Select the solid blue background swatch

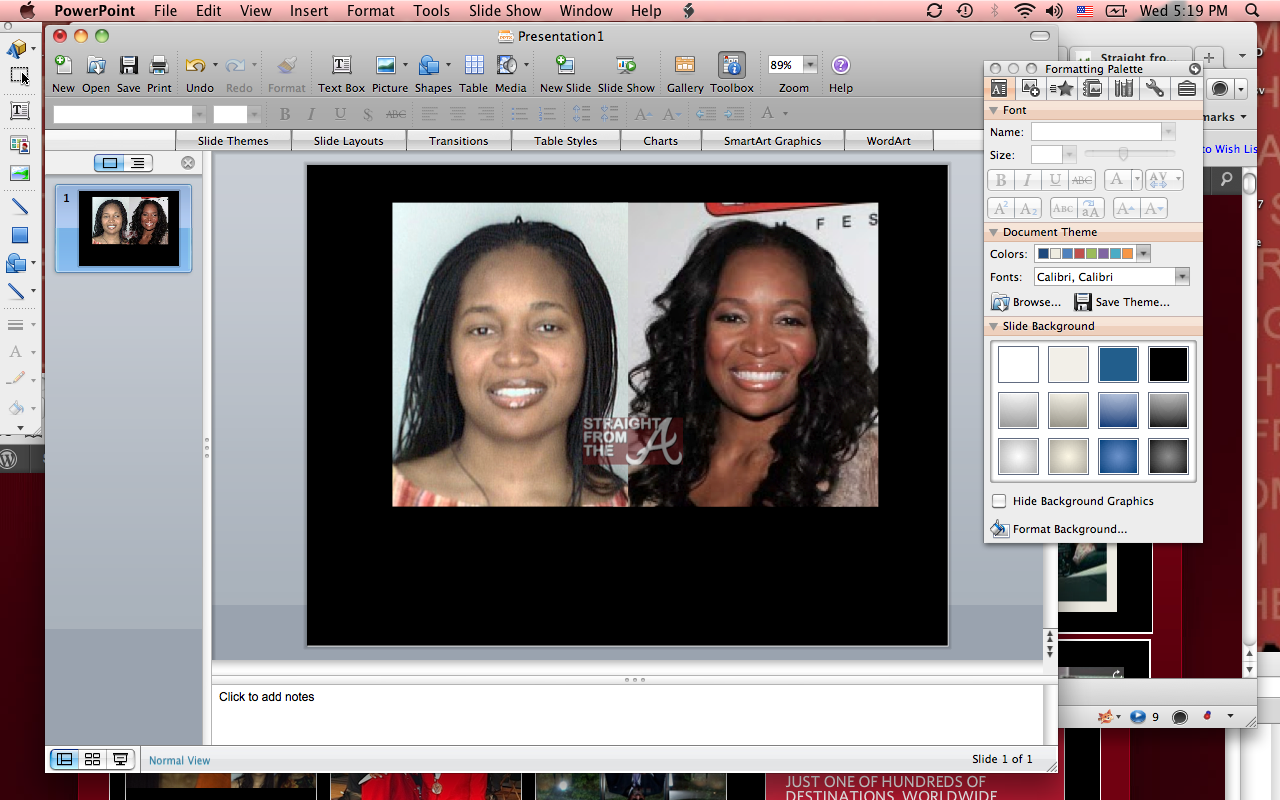tap(1118, 365)
